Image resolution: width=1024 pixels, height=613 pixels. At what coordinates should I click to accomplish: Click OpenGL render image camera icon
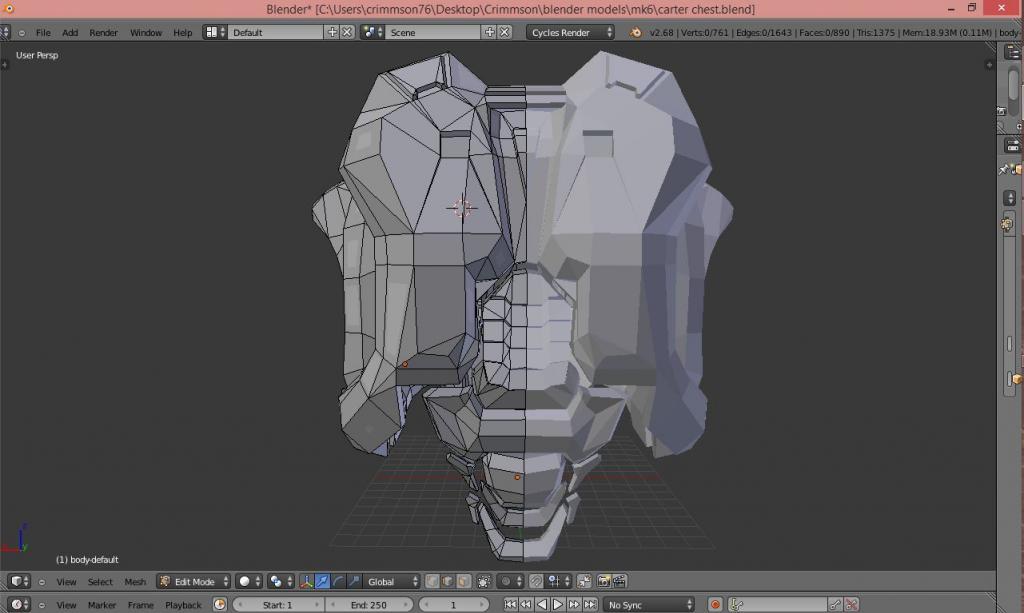(604, 581)
